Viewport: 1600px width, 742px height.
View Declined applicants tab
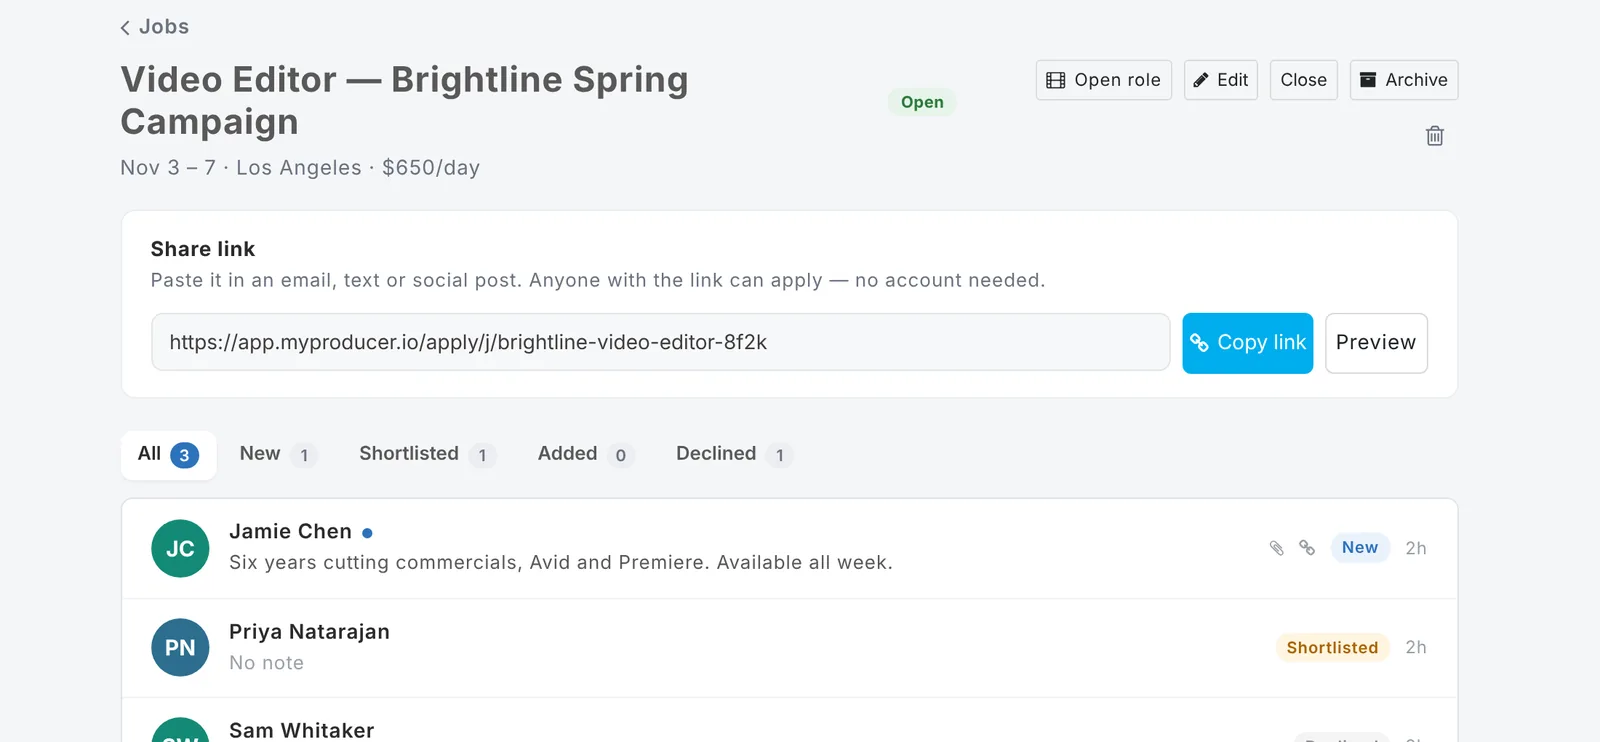(x=735, y=455)
